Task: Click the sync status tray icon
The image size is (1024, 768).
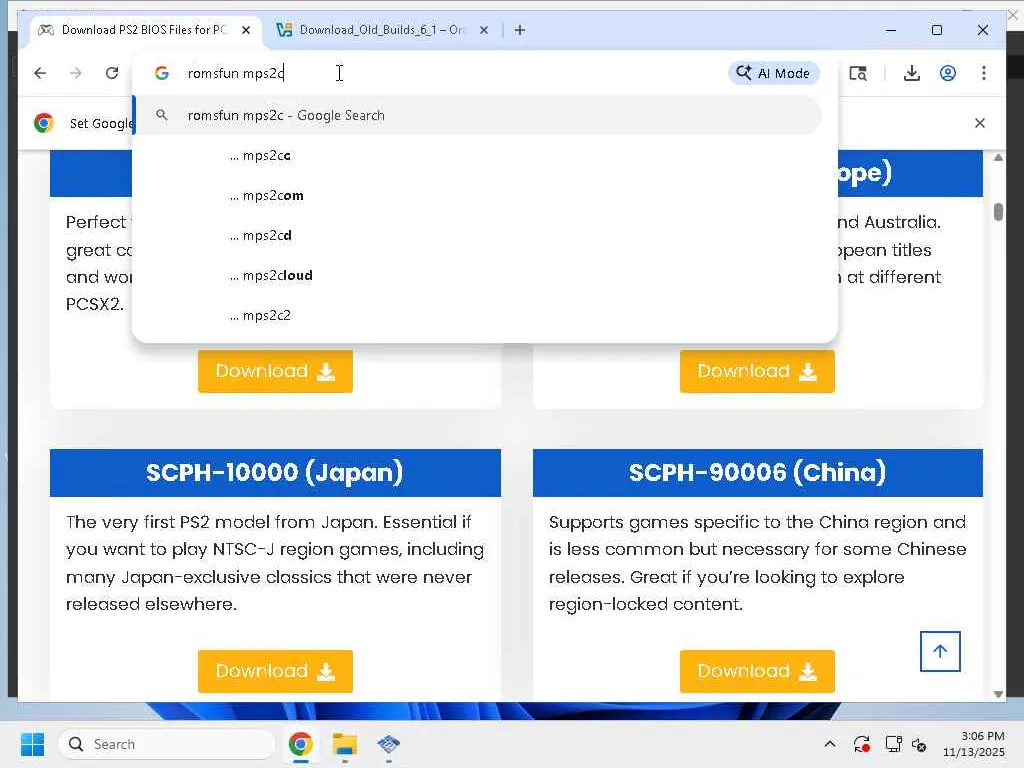Action: click(861, 744)
